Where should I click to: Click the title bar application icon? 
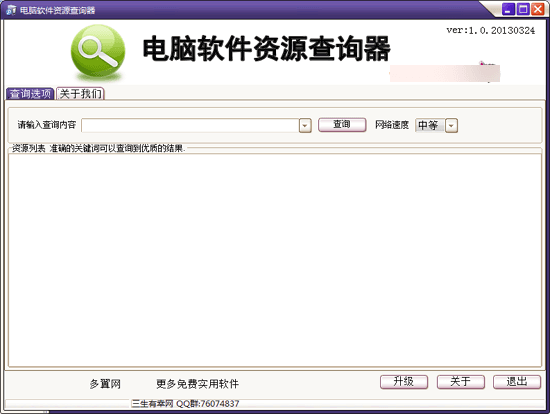[x=11, y=10]
